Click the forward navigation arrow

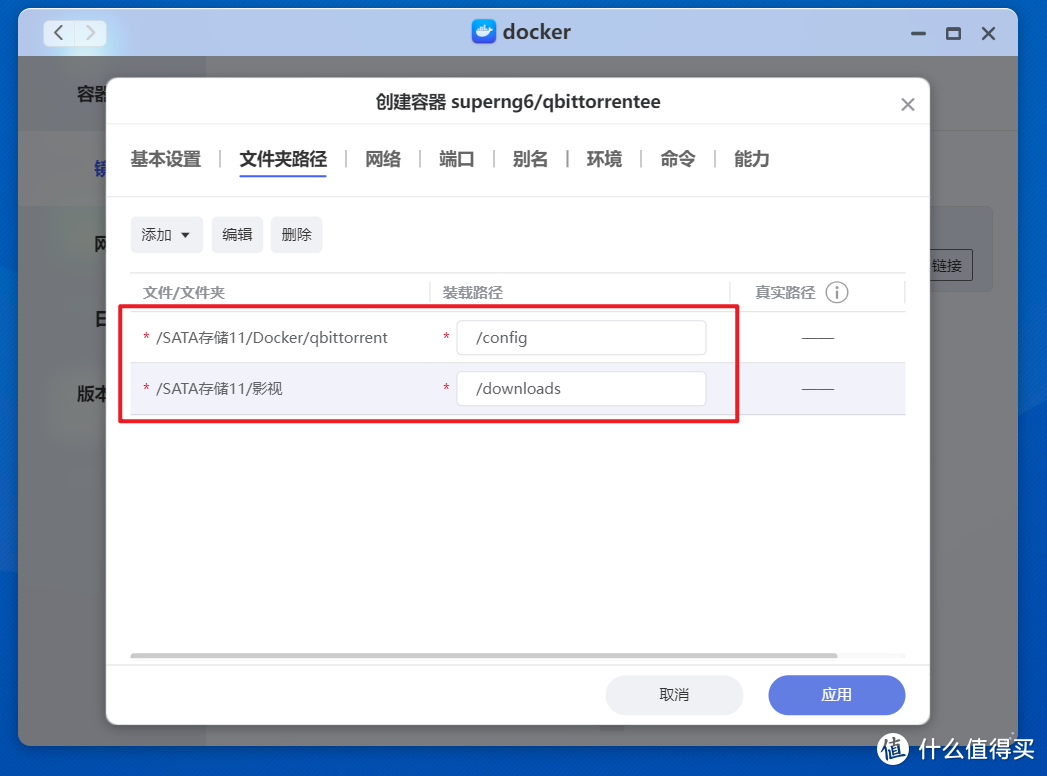tap(91, 33)
